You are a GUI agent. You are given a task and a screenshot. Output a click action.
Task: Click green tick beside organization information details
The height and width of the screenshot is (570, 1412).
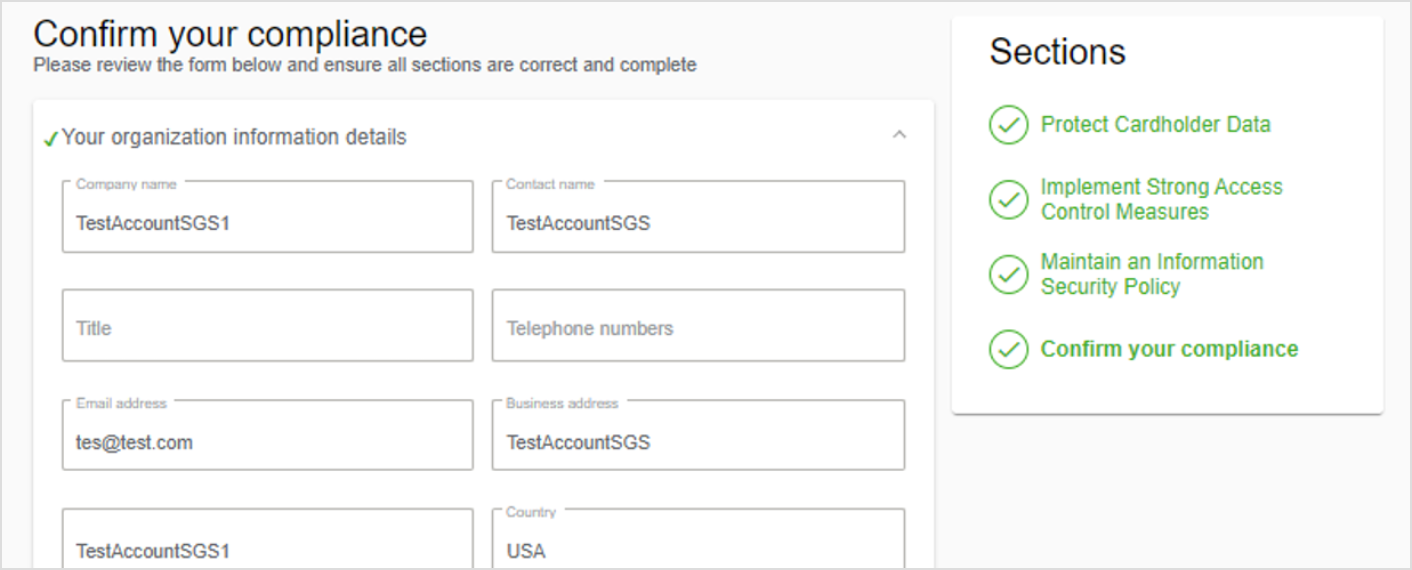point(51,139)
